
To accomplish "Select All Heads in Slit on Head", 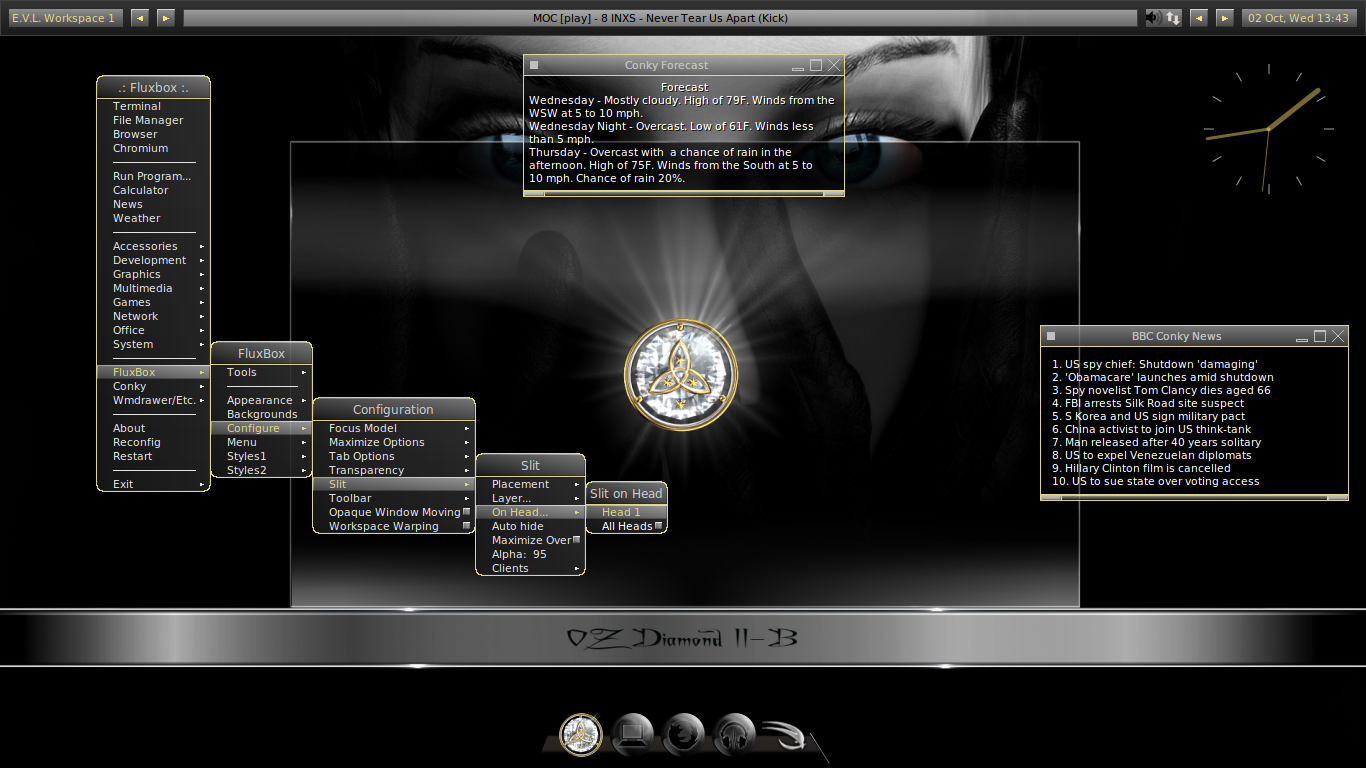I will pyautogui.click(x=626, y=526).
